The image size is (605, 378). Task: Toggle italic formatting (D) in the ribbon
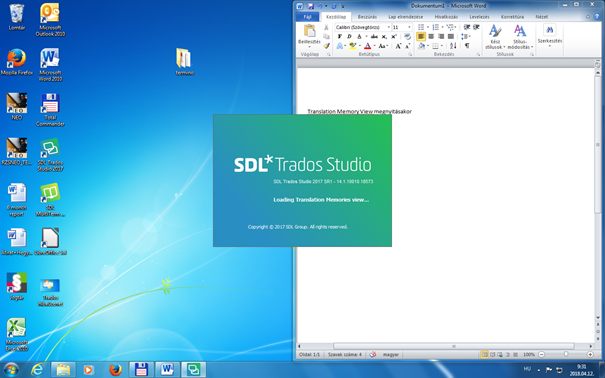[349, 37]
